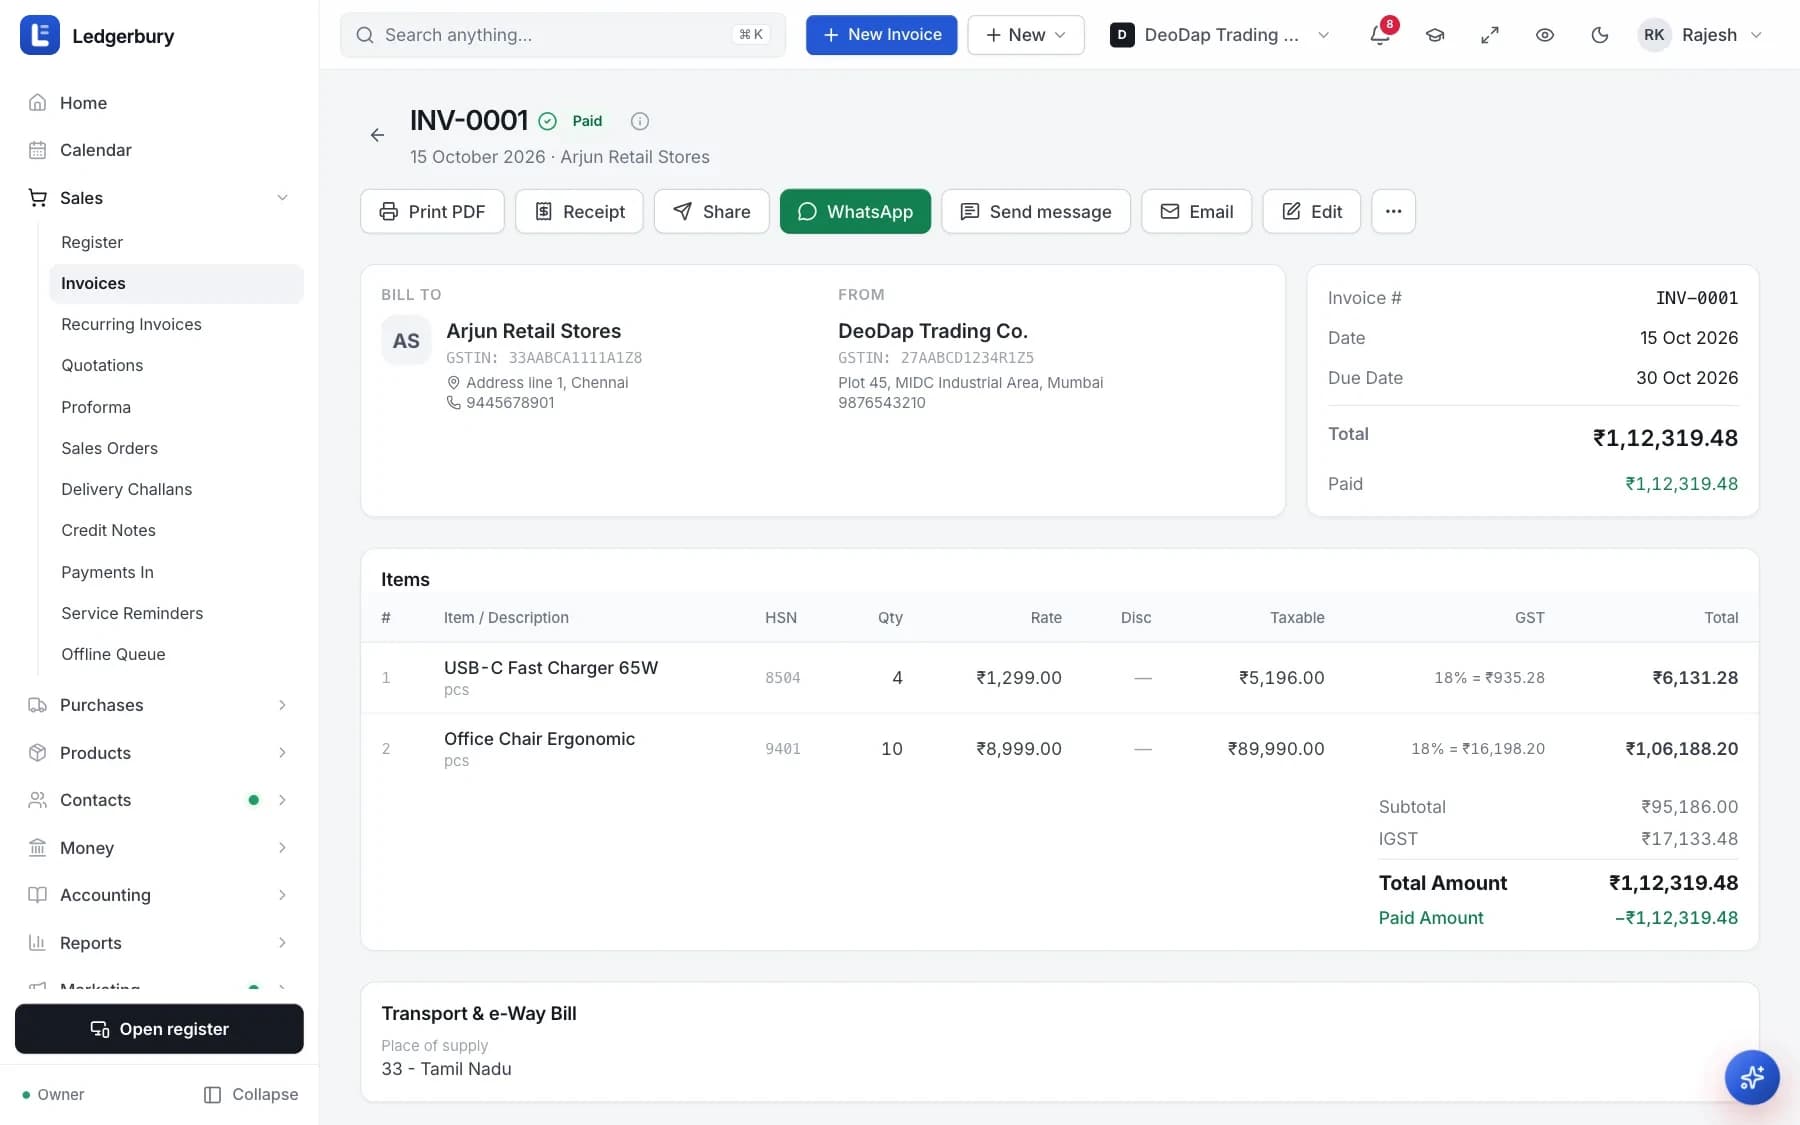Click the Search anything field
Image resolution: width=1800 pixels, height=1125 pixels.
562,35
